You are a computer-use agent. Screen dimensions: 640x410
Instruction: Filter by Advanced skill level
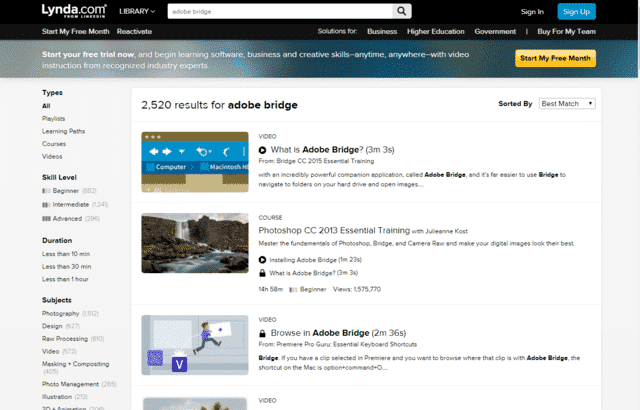(67, 219)
